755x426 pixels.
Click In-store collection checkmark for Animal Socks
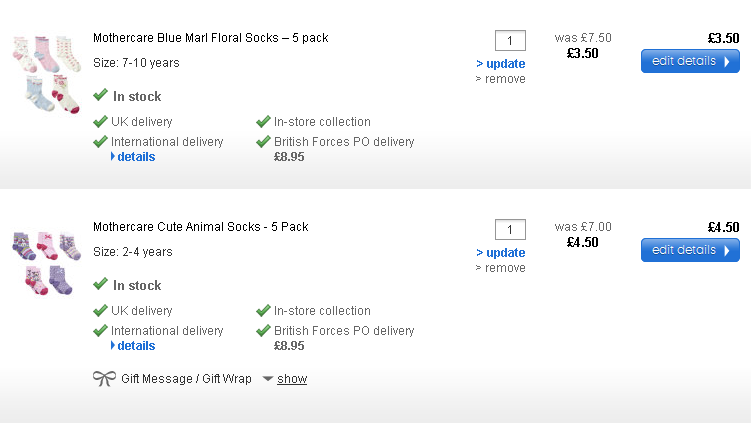point(263,311)
